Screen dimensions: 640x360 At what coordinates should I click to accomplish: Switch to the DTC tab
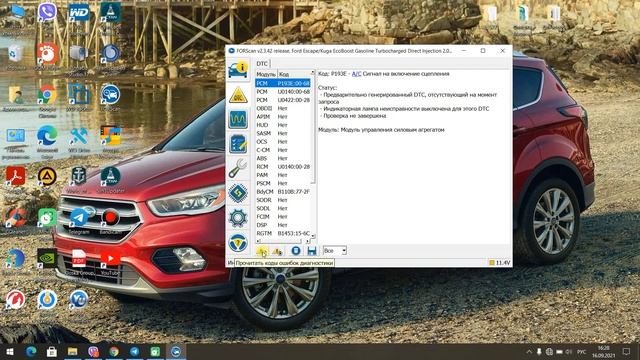tap(262, 64)
